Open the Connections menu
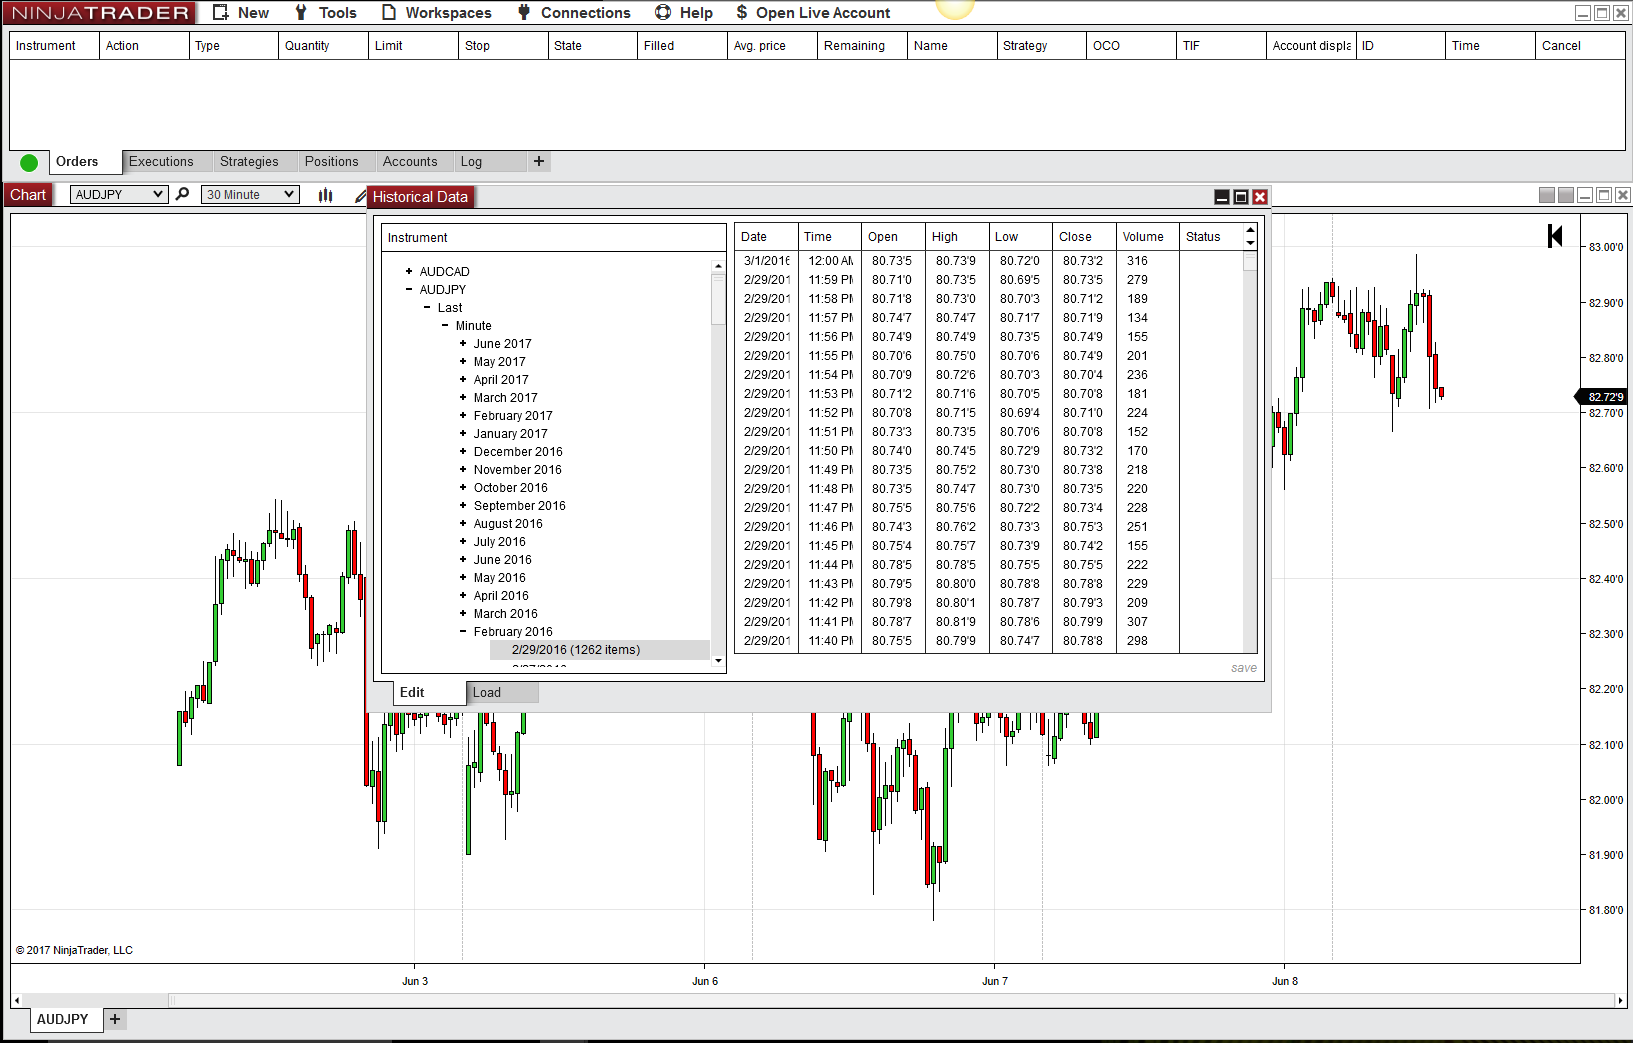 pyautogui.click(x=574, y=13)
